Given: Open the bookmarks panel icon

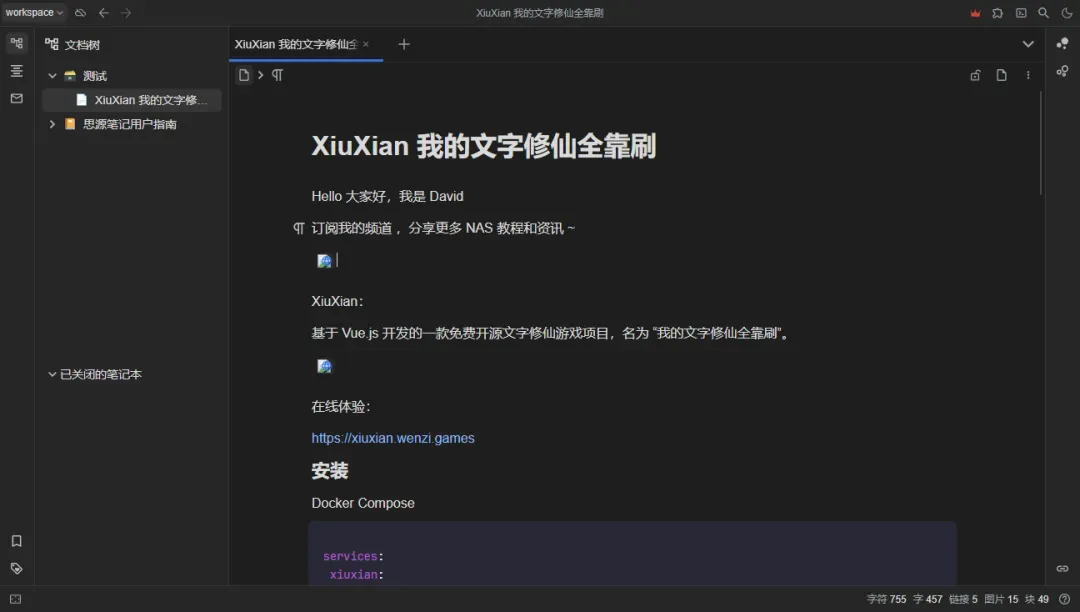Looking at the screenshot, I should [17, 541].
